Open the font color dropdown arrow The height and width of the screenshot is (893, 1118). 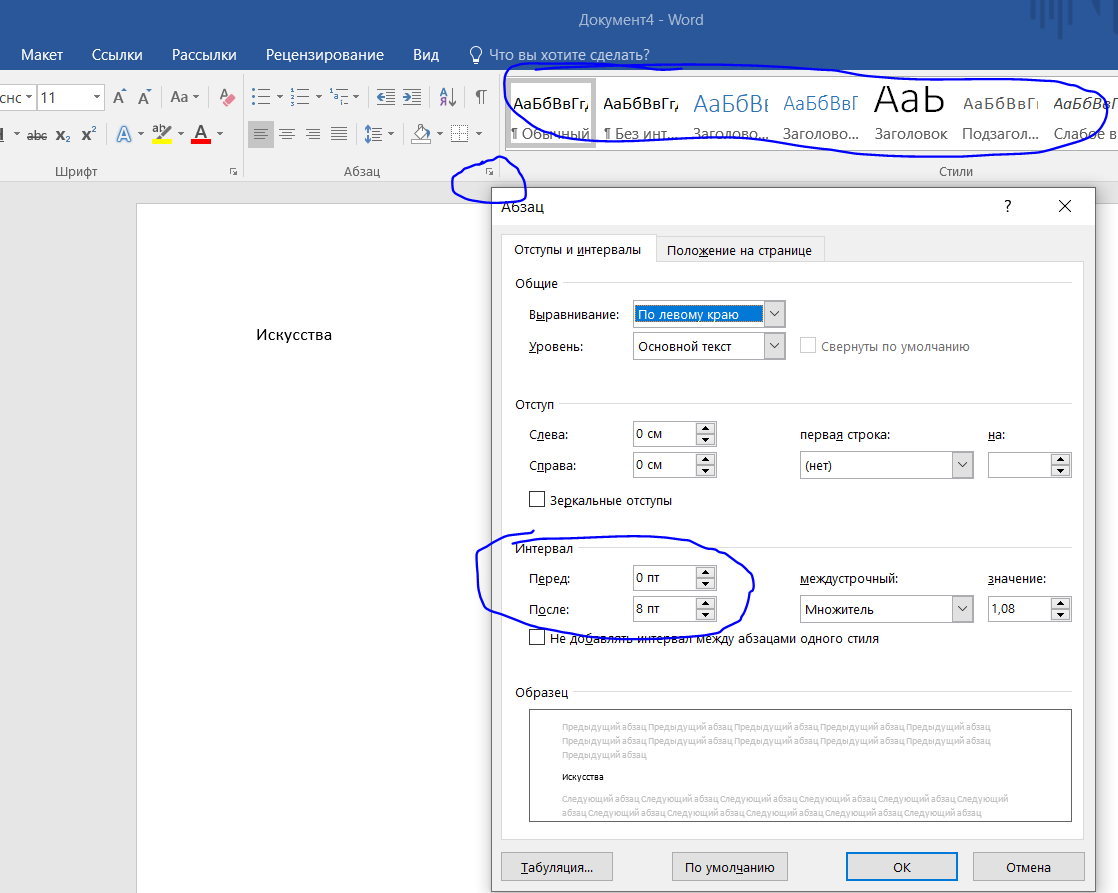(x=220, y=134)
